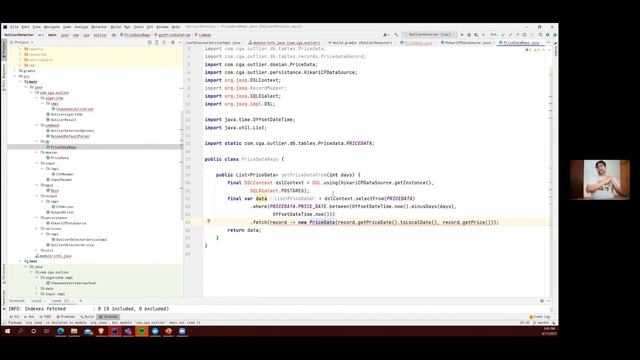Select HikariCPDataSource in the project tree

[x=68, y=223]
